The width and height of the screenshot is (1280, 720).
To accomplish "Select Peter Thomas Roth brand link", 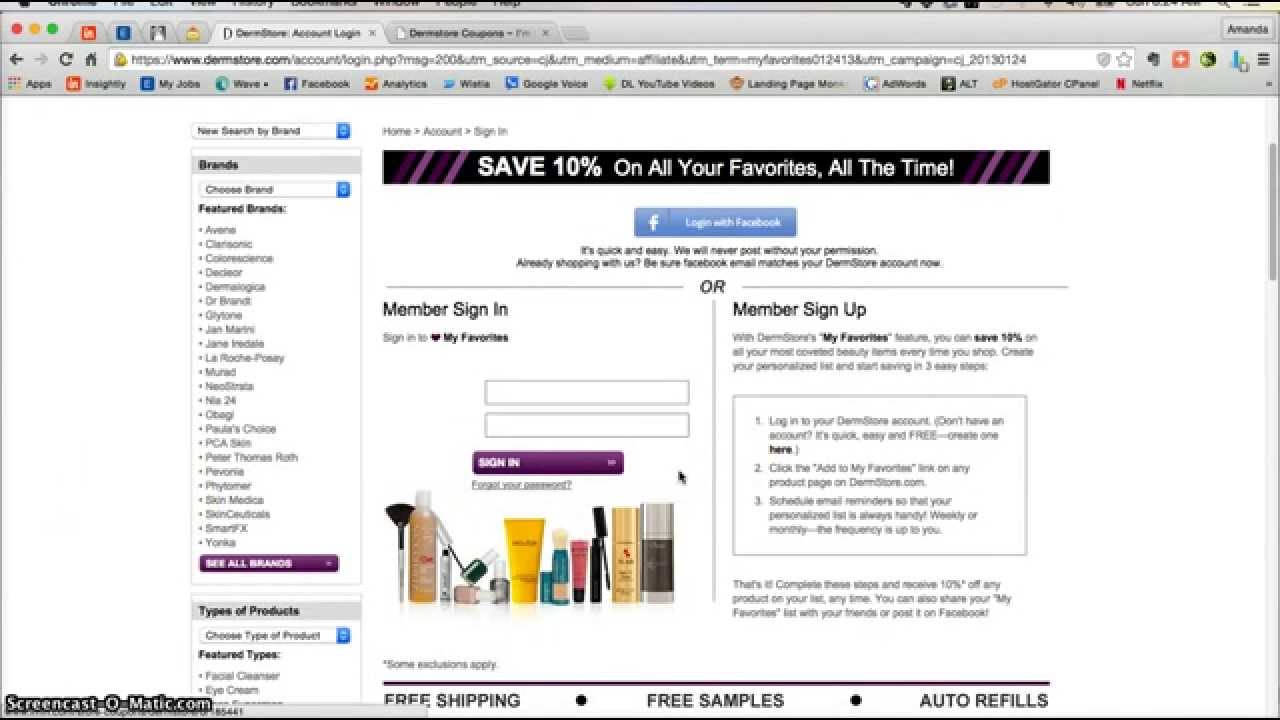I will (x=251, y=457).
